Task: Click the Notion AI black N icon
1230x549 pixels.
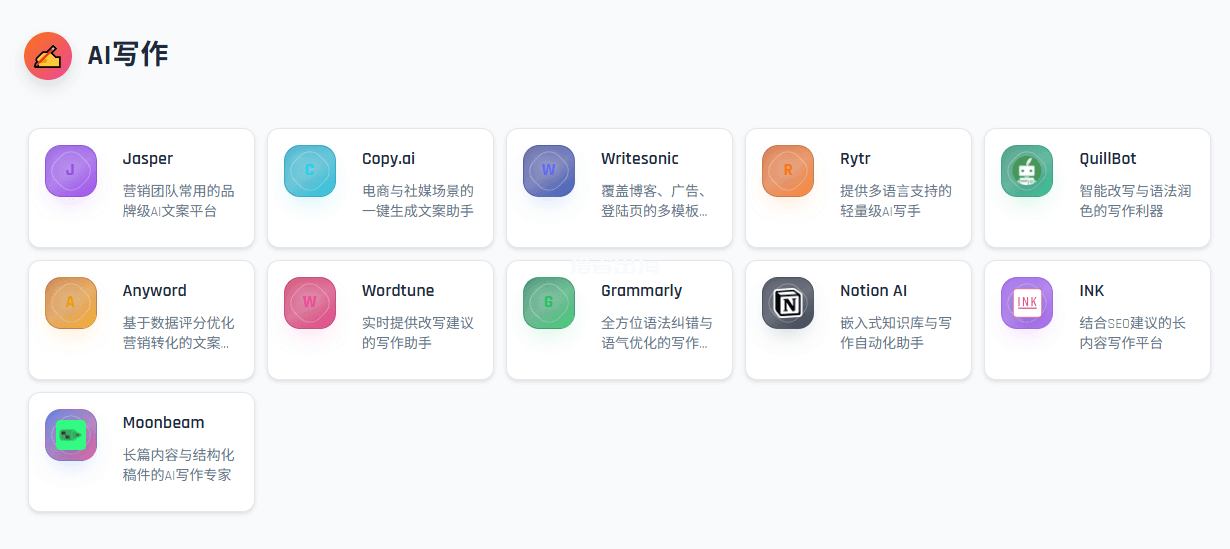Action: pyautogui.click(x=788, y=303)
